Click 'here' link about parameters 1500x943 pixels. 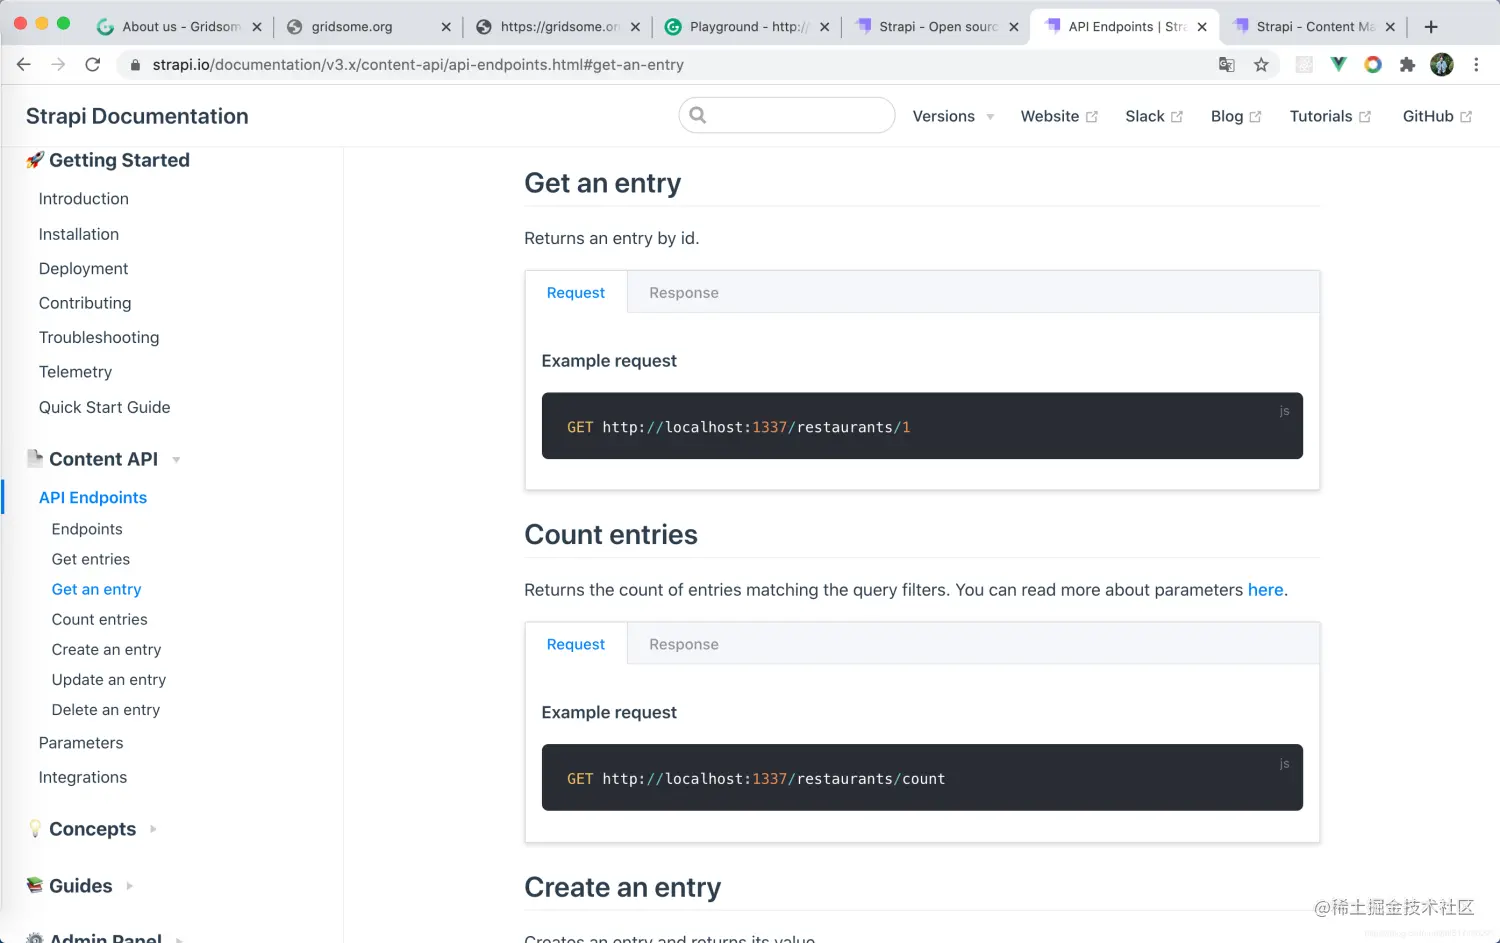click(1265, 590)
